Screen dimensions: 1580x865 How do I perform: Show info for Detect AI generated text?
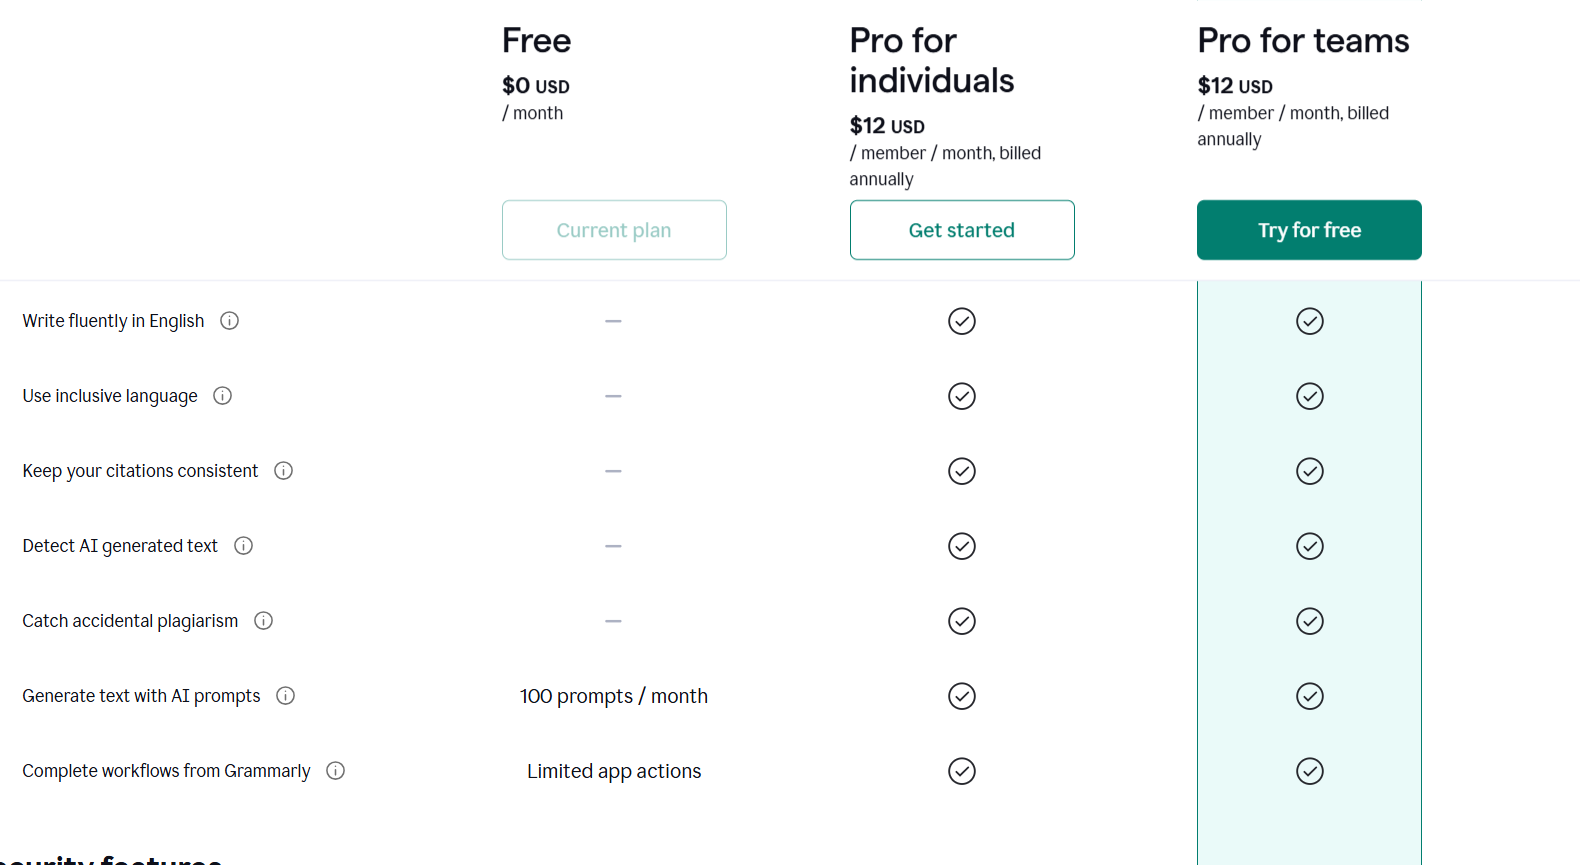point(243,546)
